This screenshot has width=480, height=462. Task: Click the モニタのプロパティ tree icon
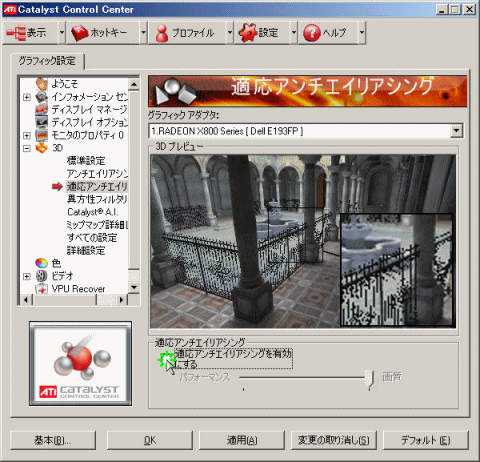pyautogui.click(x=42, y=135)
